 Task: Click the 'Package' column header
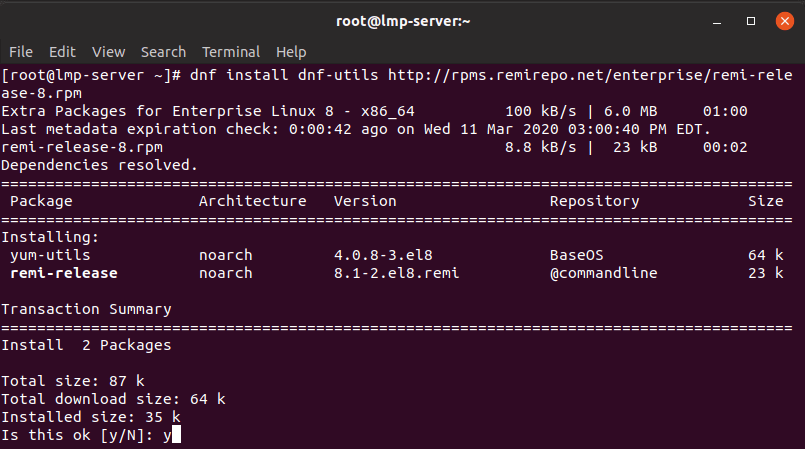pos(41,201)
